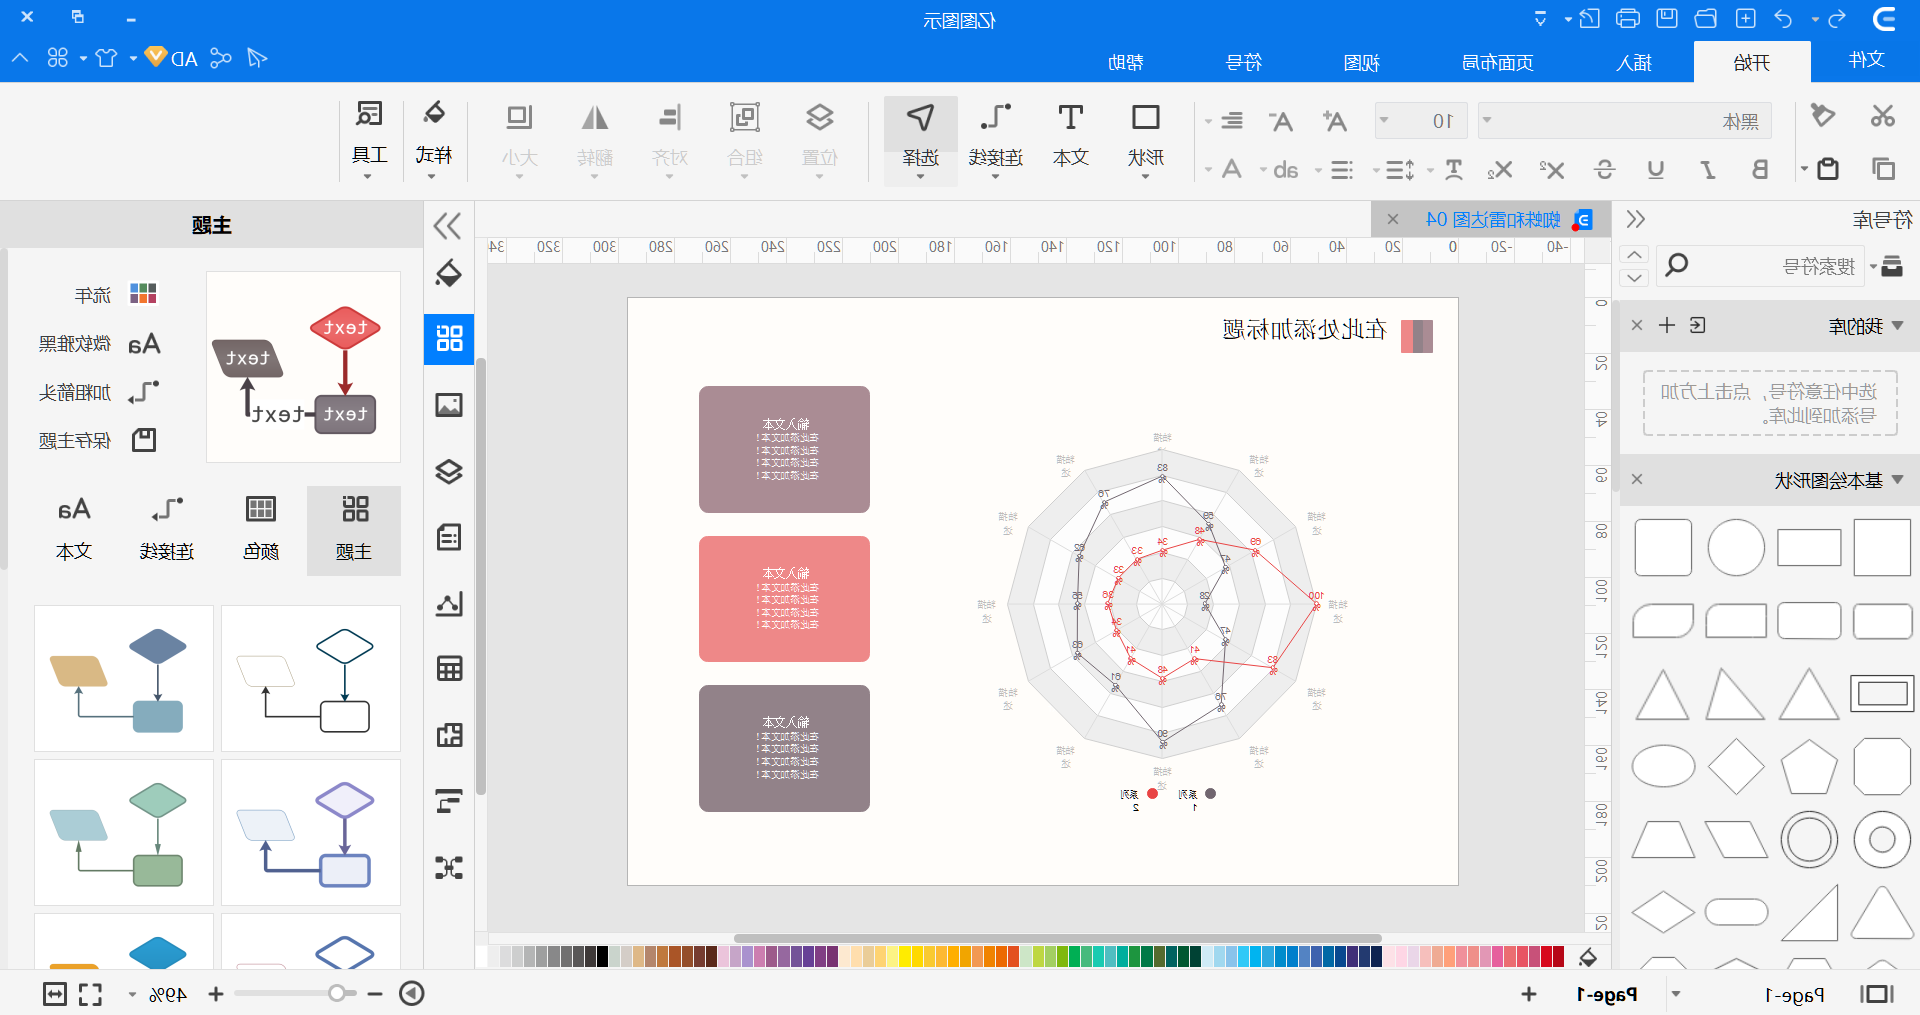Click the Save disk icon in title bar
The width and height of the screenshot is (1920, 1015).
point(1667,19)
